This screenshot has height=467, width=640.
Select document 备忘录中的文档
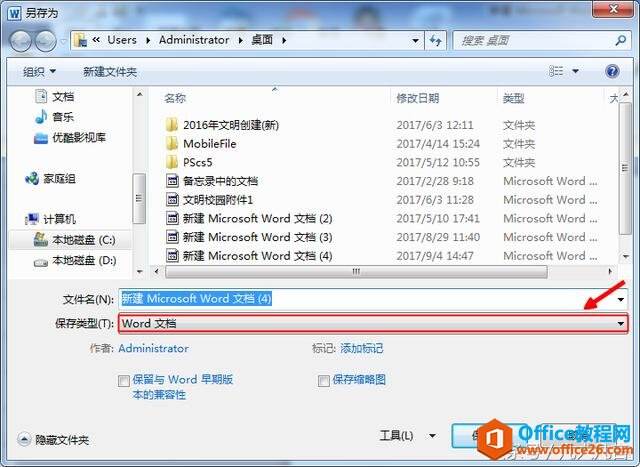[x=212, y=181]
